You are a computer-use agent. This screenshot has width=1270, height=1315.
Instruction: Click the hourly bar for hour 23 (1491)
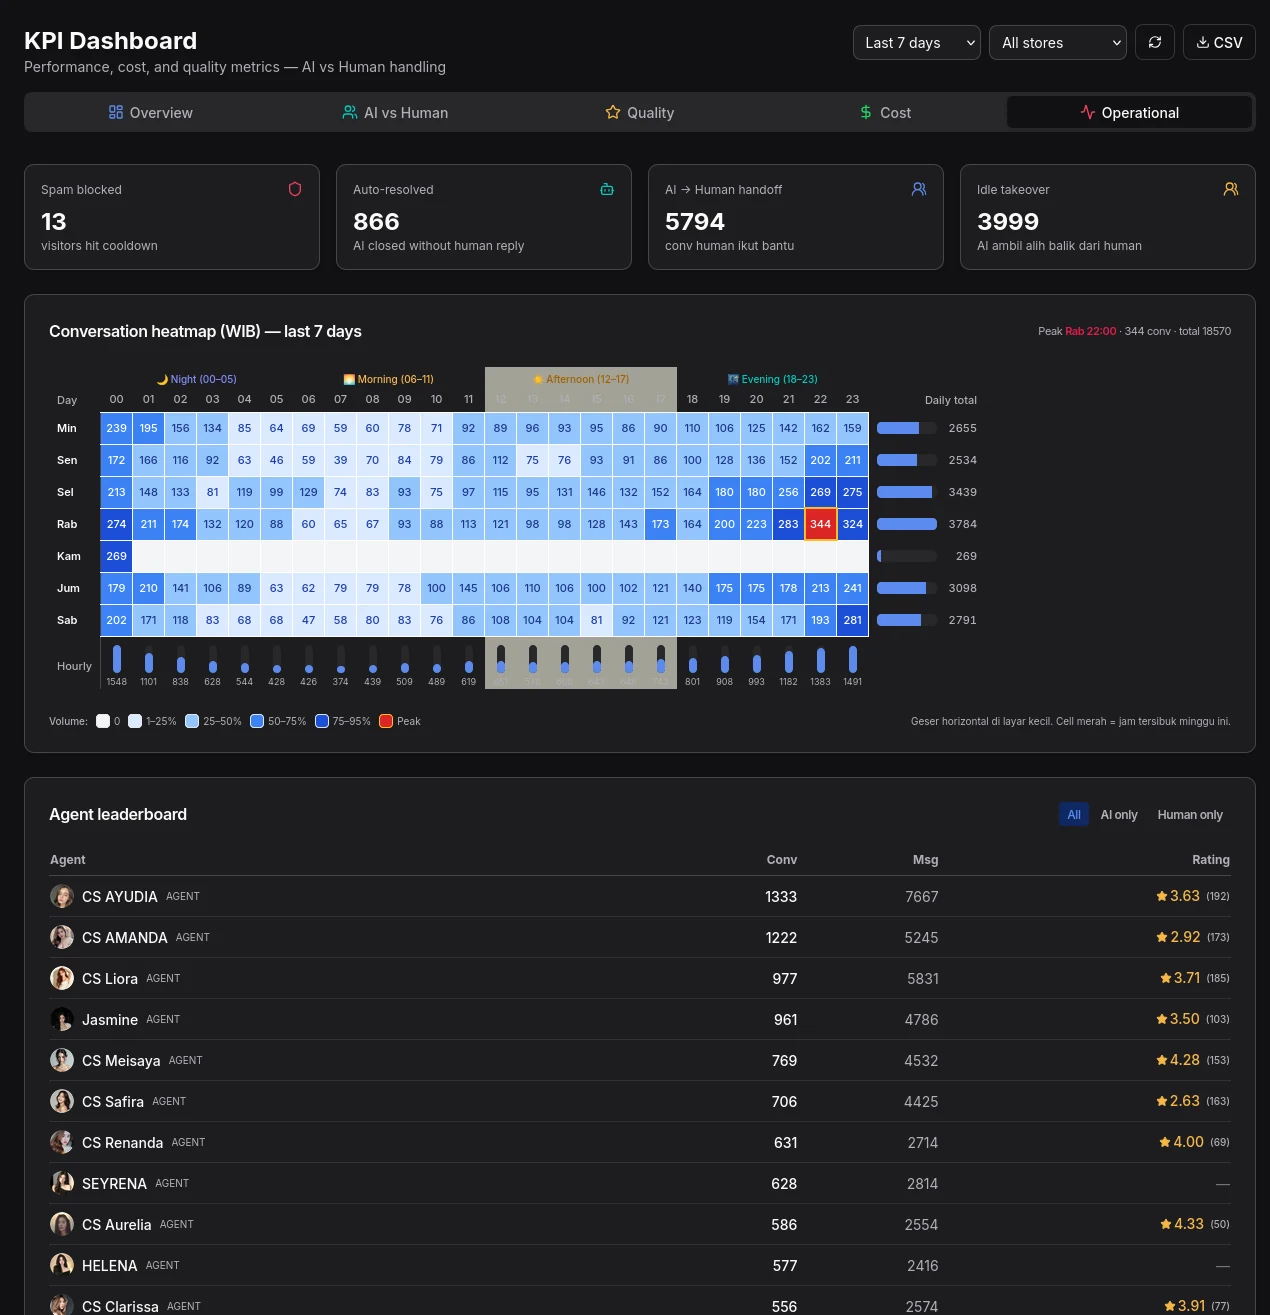click(853, 658)
